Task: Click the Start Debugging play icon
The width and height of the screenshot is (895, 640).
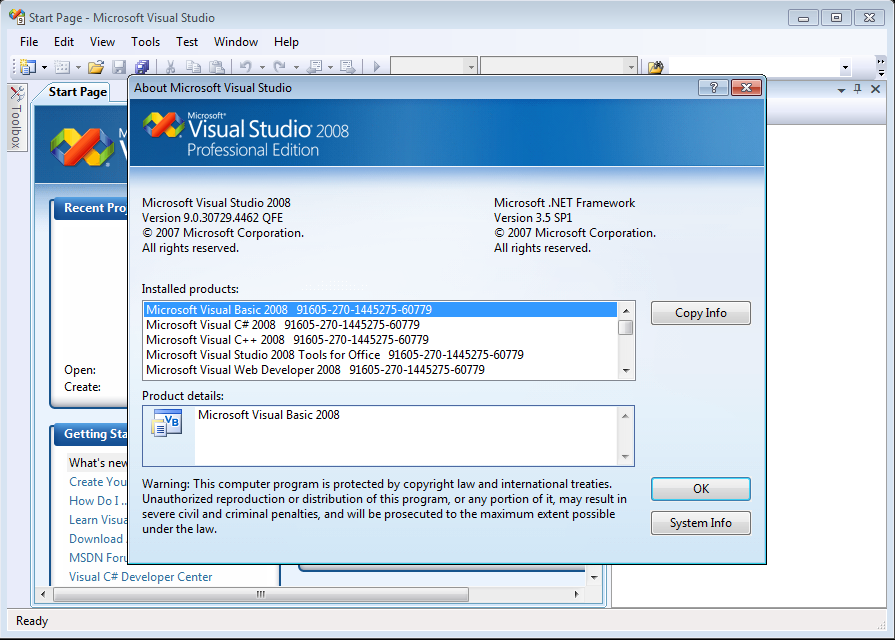Action: [377, 67]
